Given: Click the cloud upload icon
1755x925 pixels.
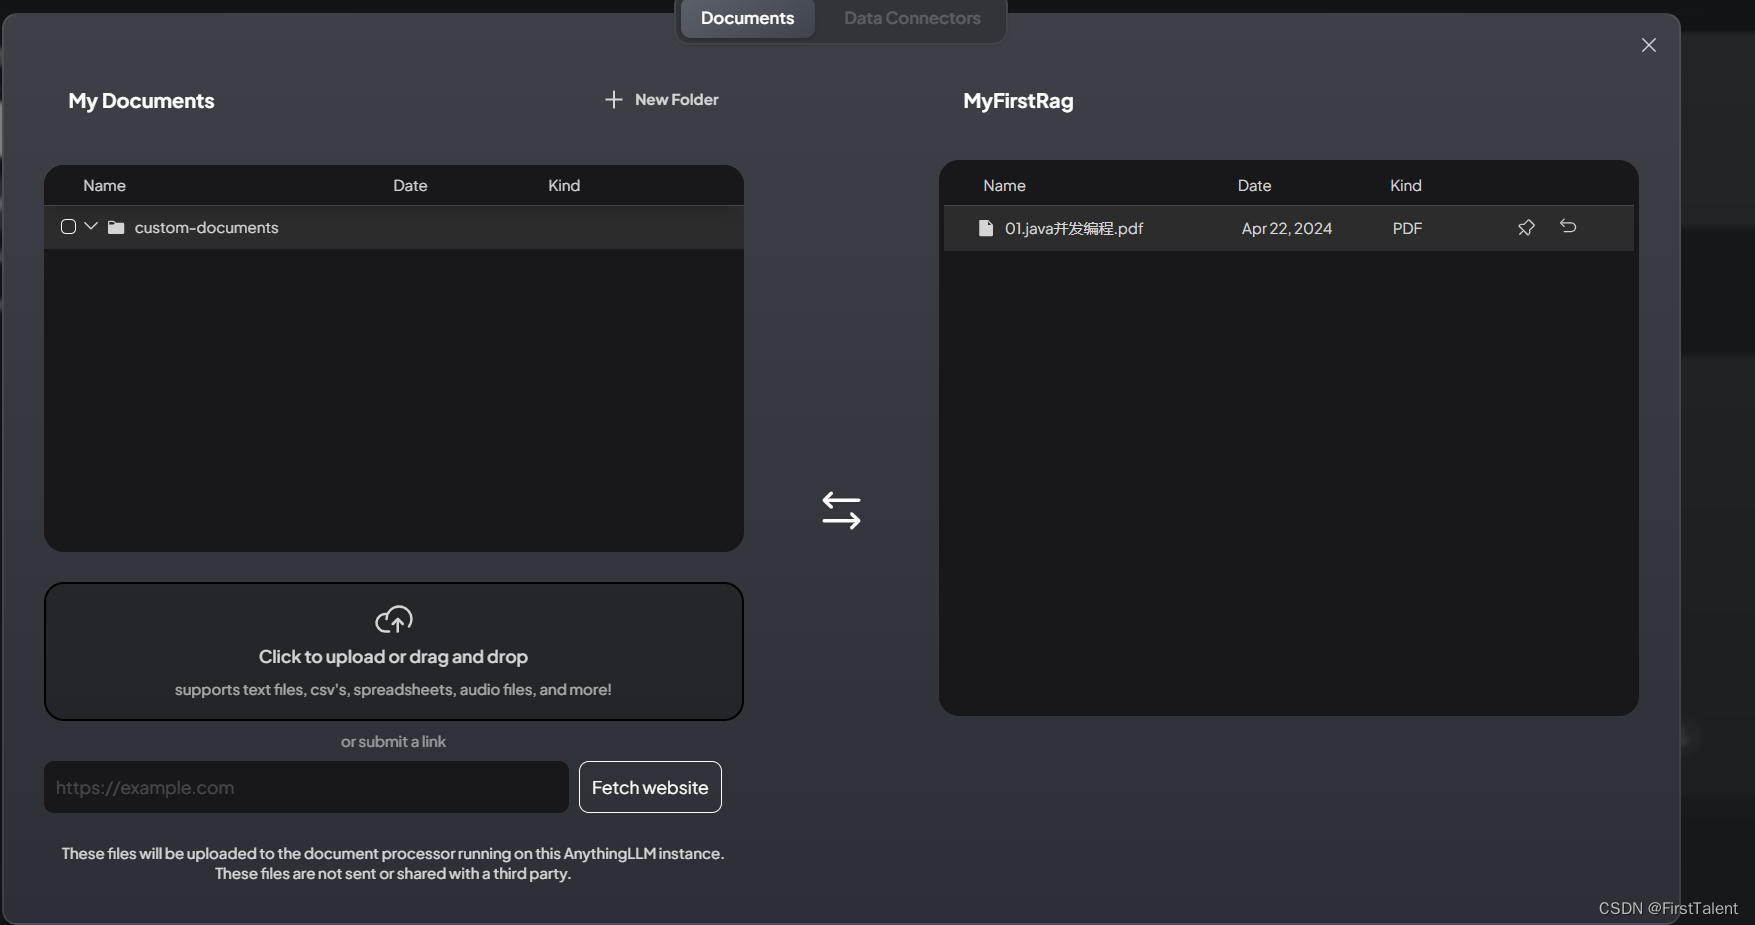Looking at the screenshot, I should point(394,620).
